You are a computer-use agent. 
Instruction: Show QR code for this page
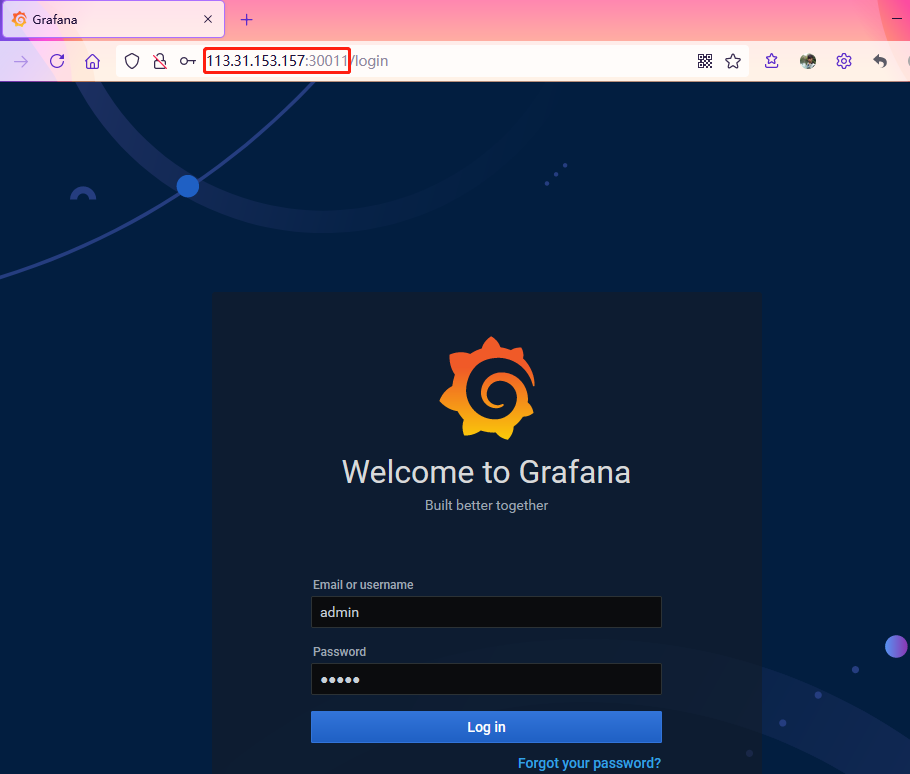coord(705,61)
